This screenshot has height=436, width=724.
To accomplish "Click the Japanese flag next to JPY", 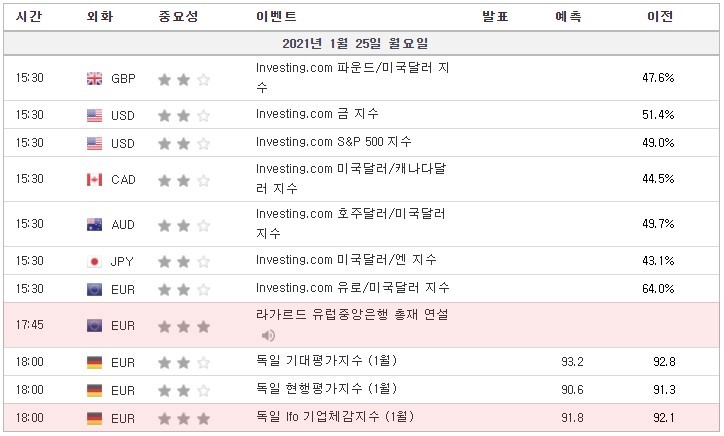I will click(95, 262).
